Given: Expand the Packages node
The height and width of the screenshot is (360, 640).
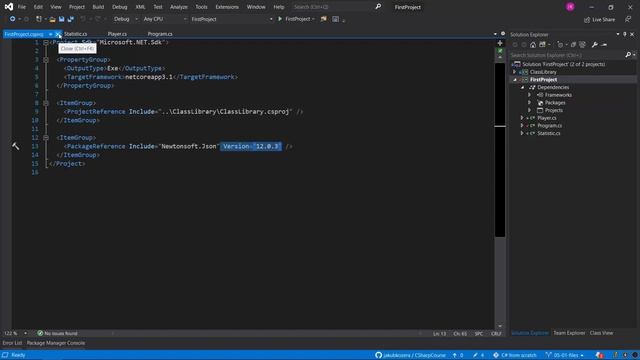Looking at the screenshot, I should click(530, 103).
